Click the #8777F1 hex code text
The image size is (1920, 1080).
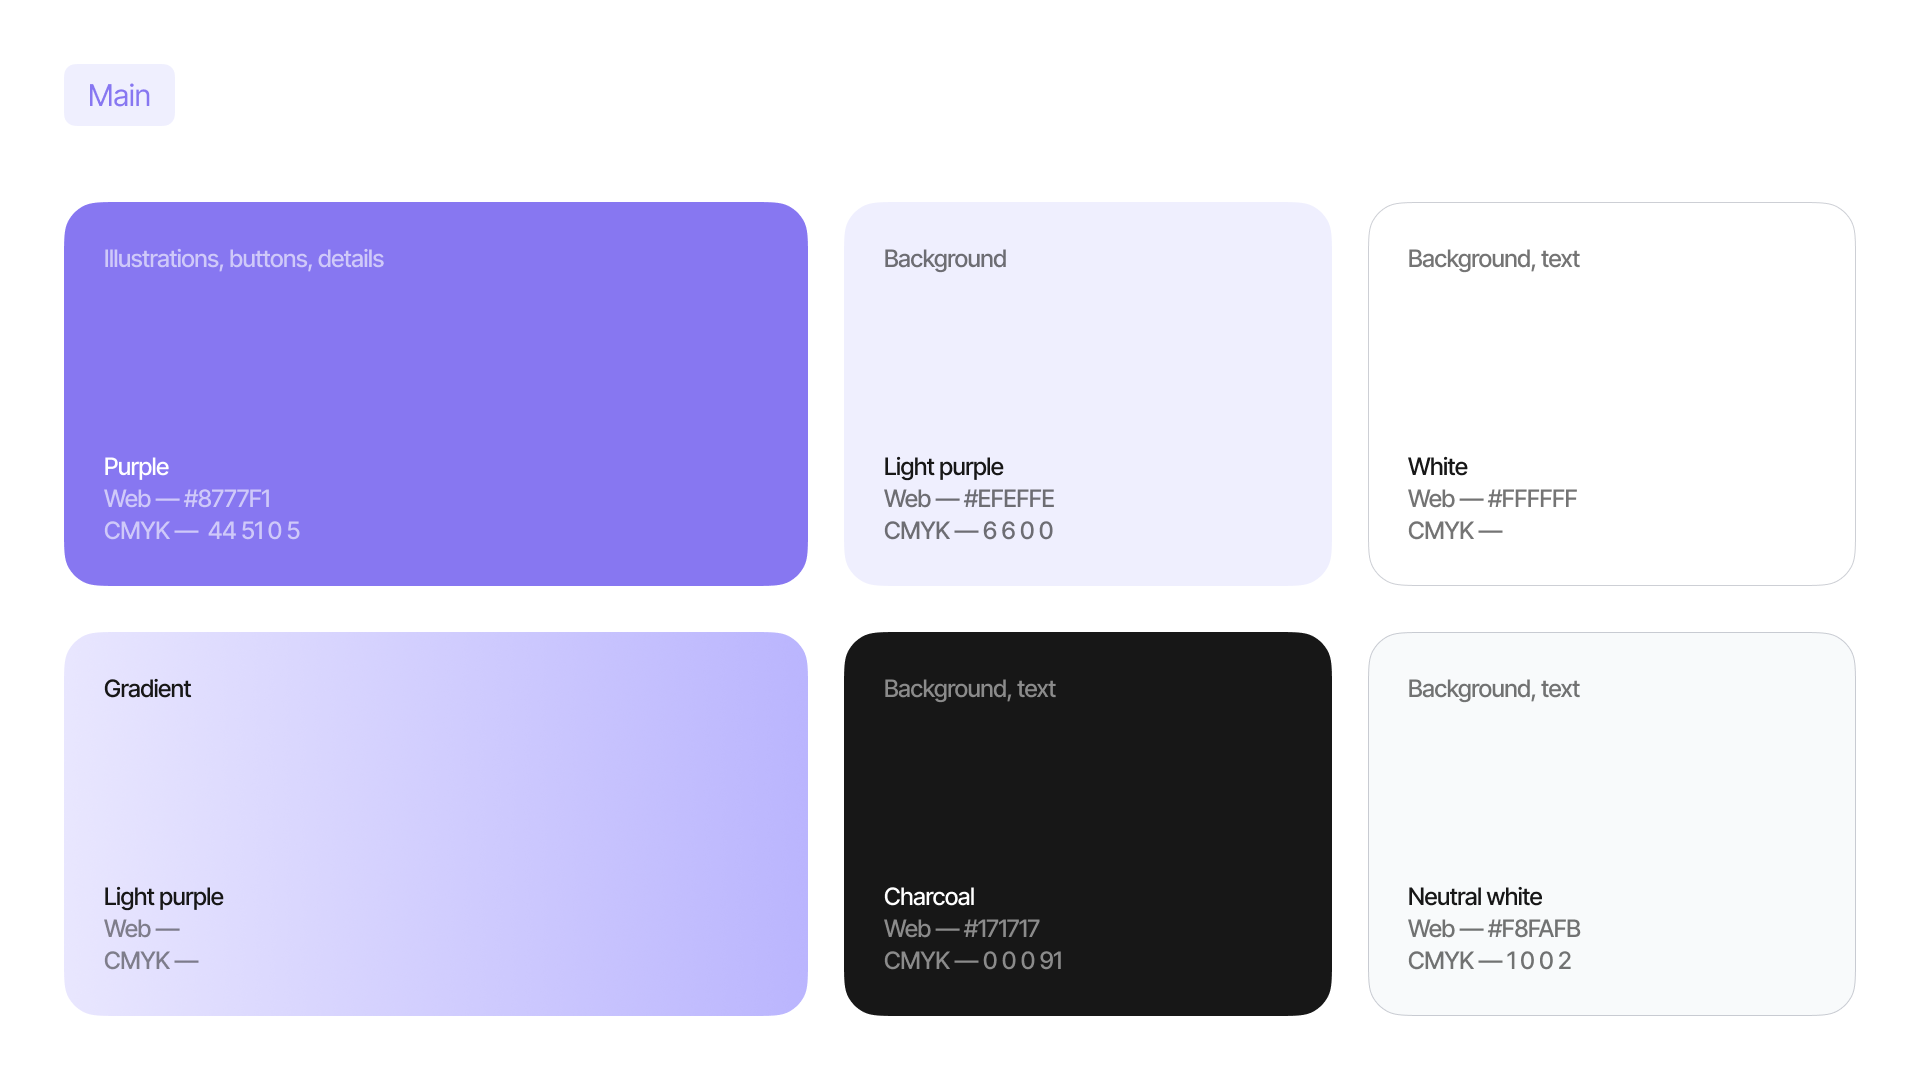point(227,499)
